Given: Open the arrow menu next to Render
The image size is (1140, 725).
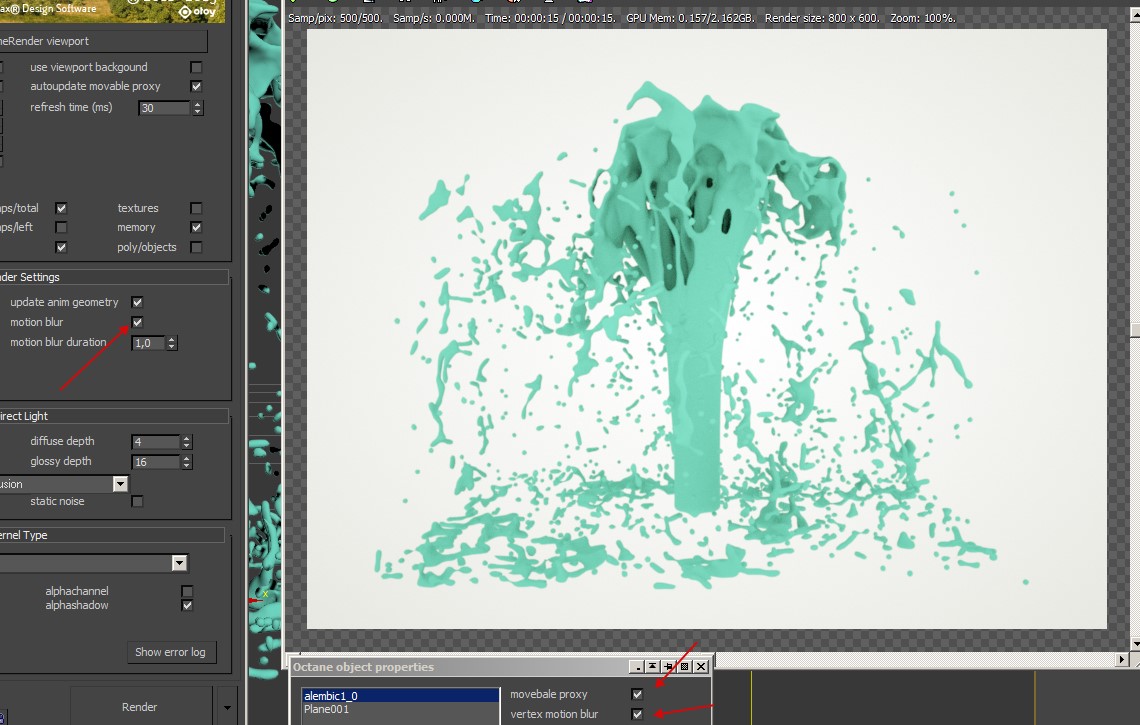Looking at the screenshot, I should point(227,707).
